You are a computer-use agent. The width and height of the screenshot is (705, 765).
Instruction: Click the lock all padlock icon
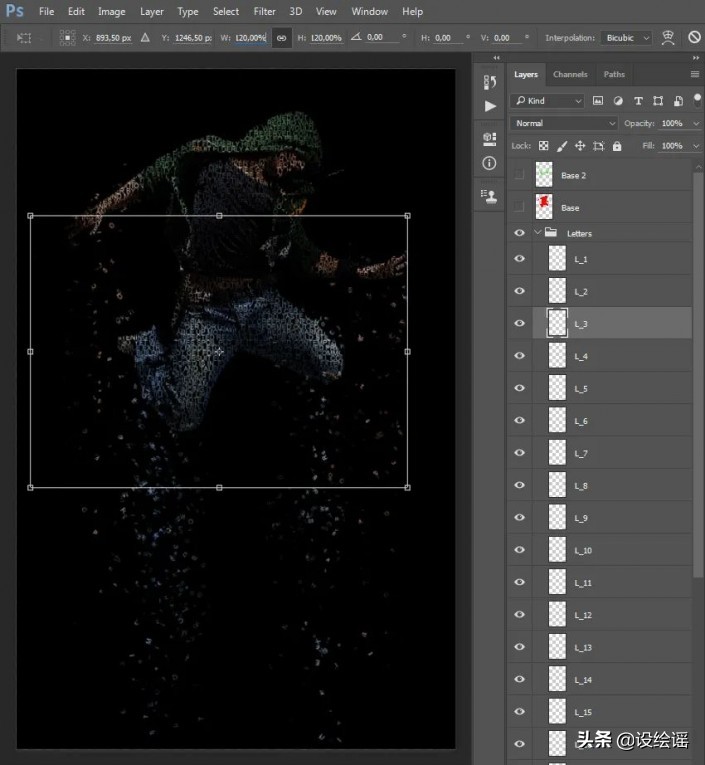[617, 146]
